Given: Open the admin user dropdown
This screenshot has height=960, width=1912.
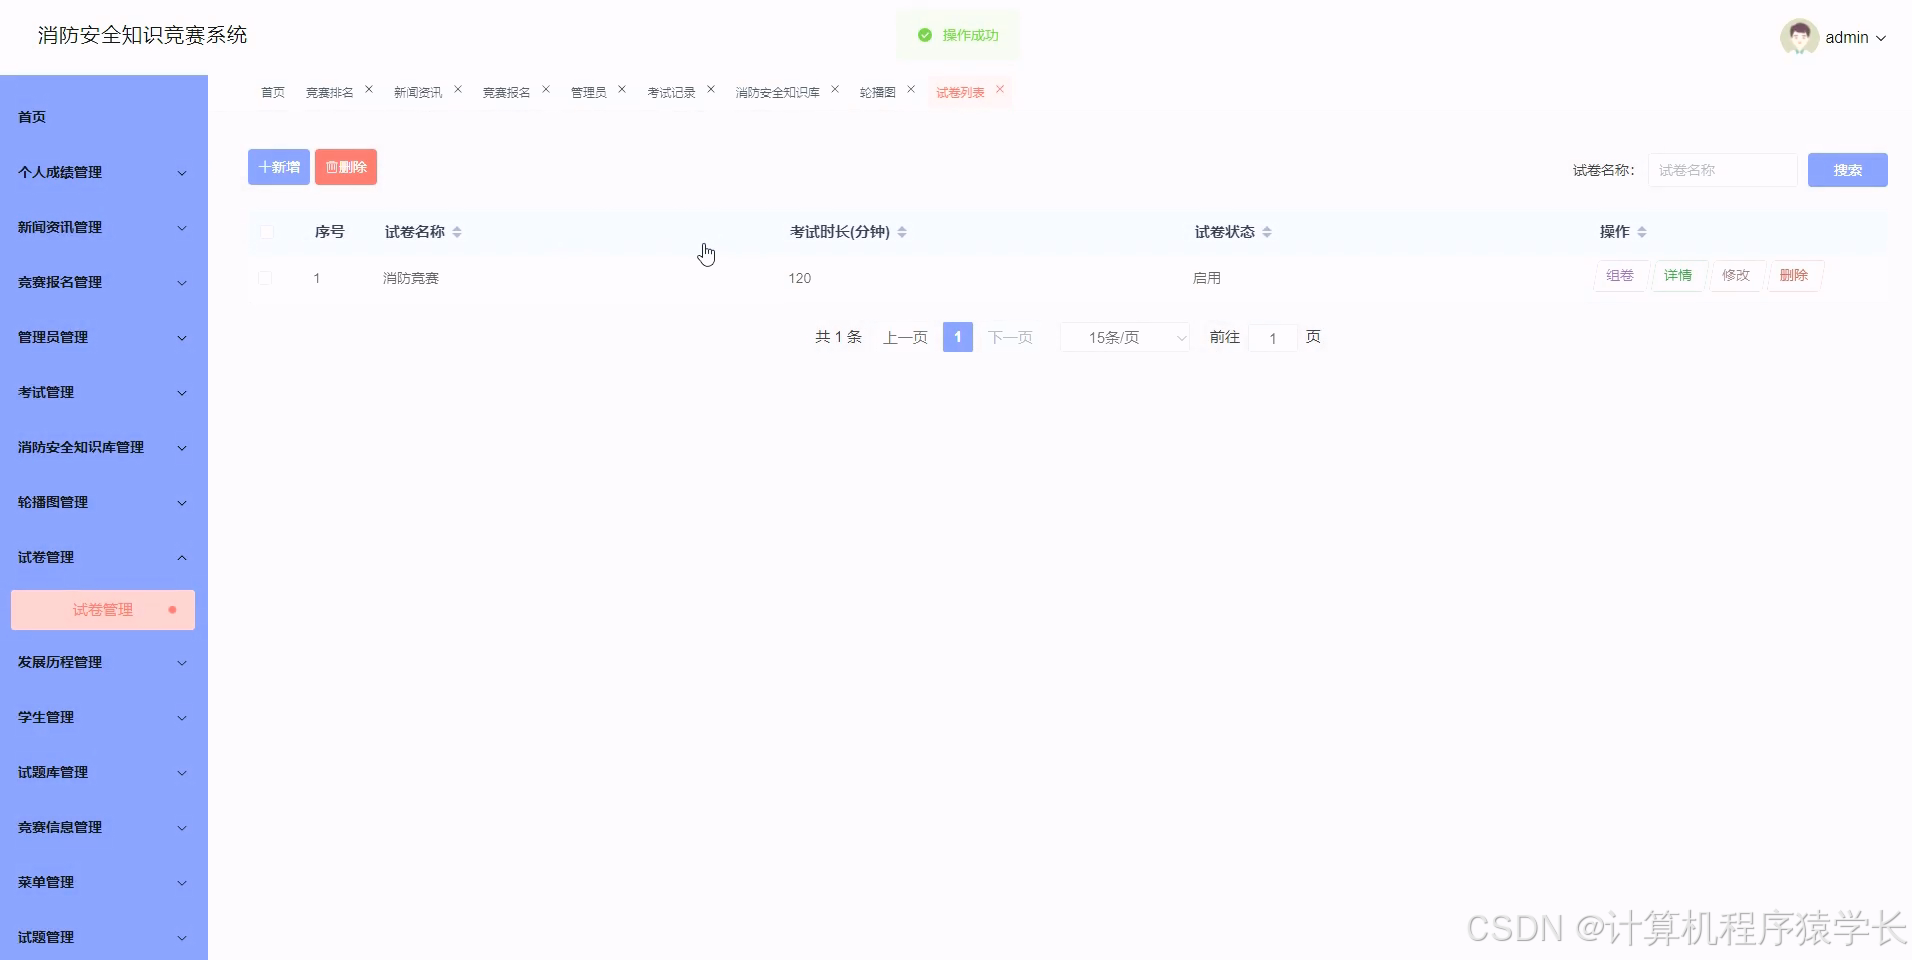Looking at the screenshot, I should [x=1856, y=37].
